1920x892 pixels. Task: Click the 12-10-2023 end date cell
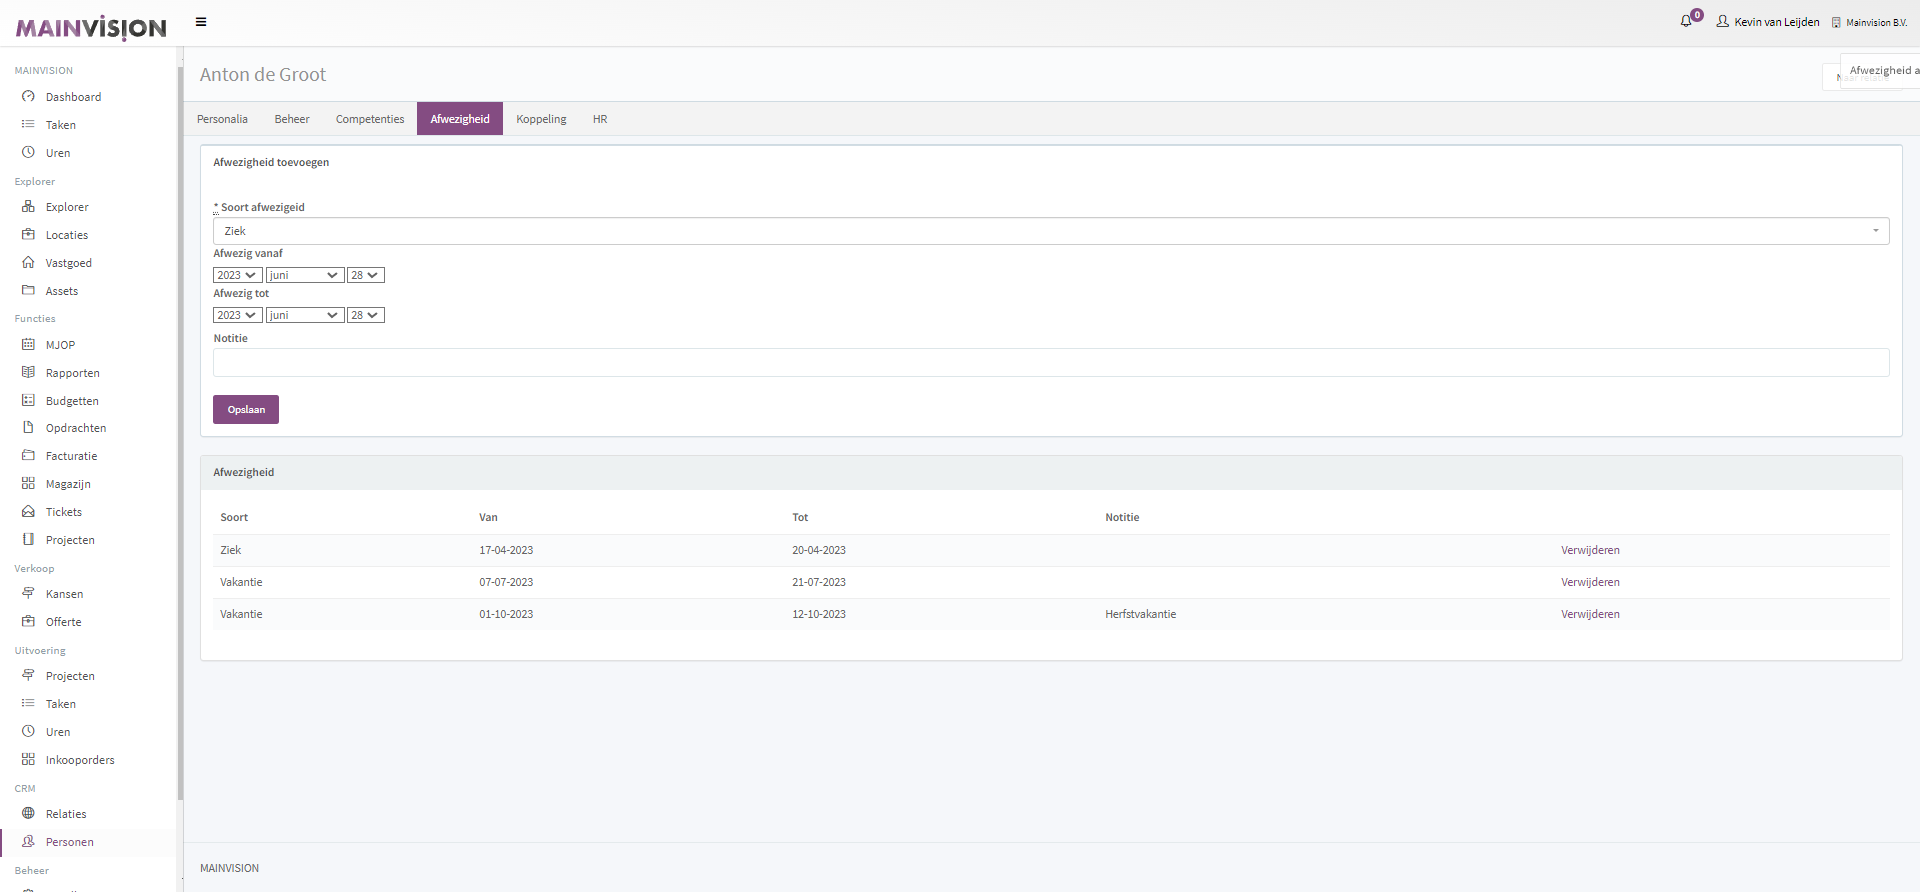pos(819,614)
